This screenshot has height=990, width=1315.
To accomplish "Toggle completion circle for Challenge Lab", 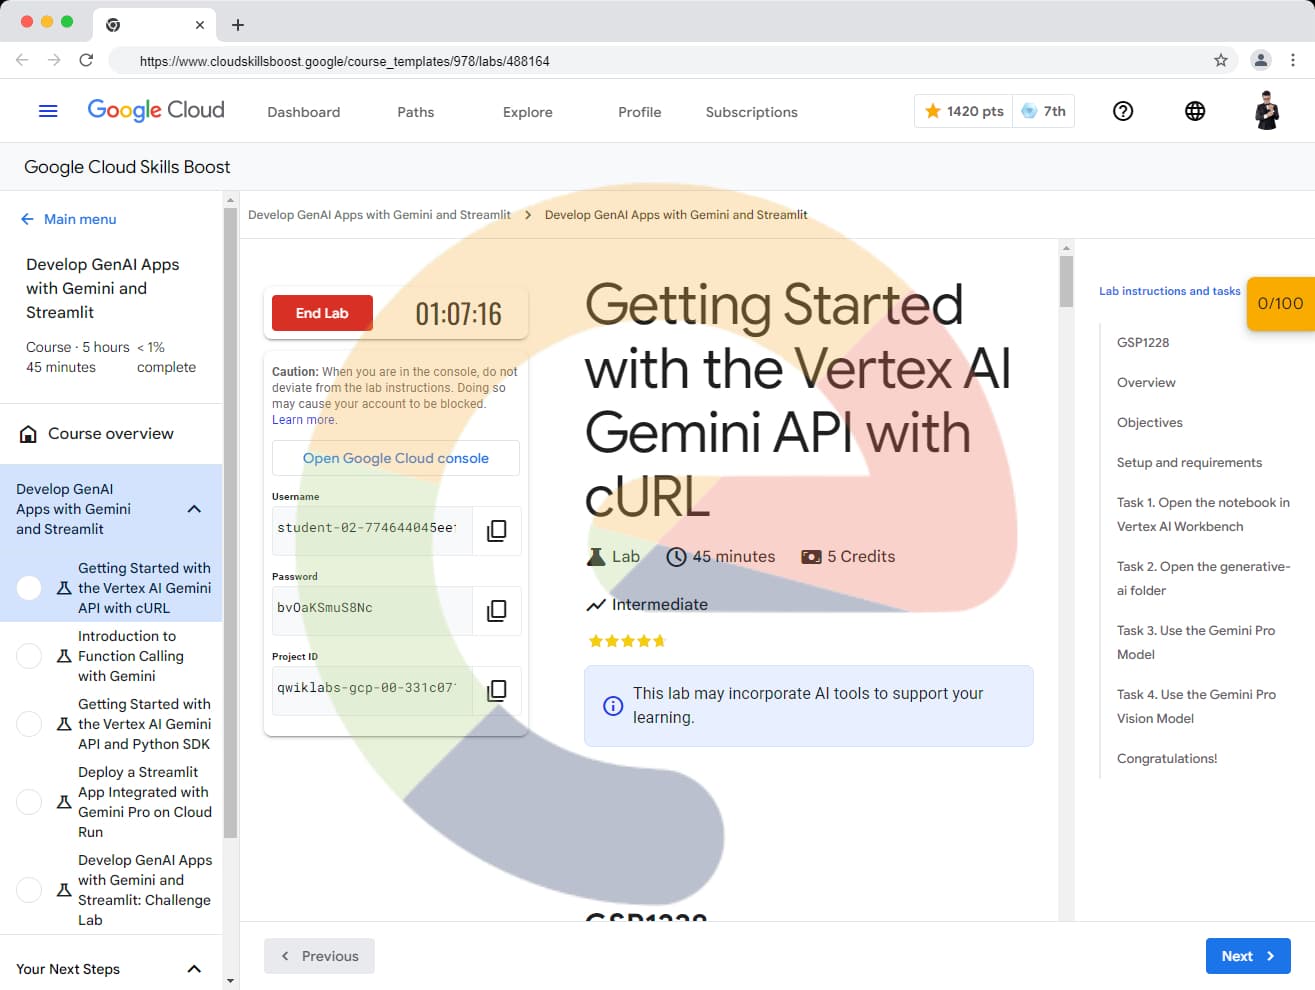I will pyautogui.click(x=29, y=890).
